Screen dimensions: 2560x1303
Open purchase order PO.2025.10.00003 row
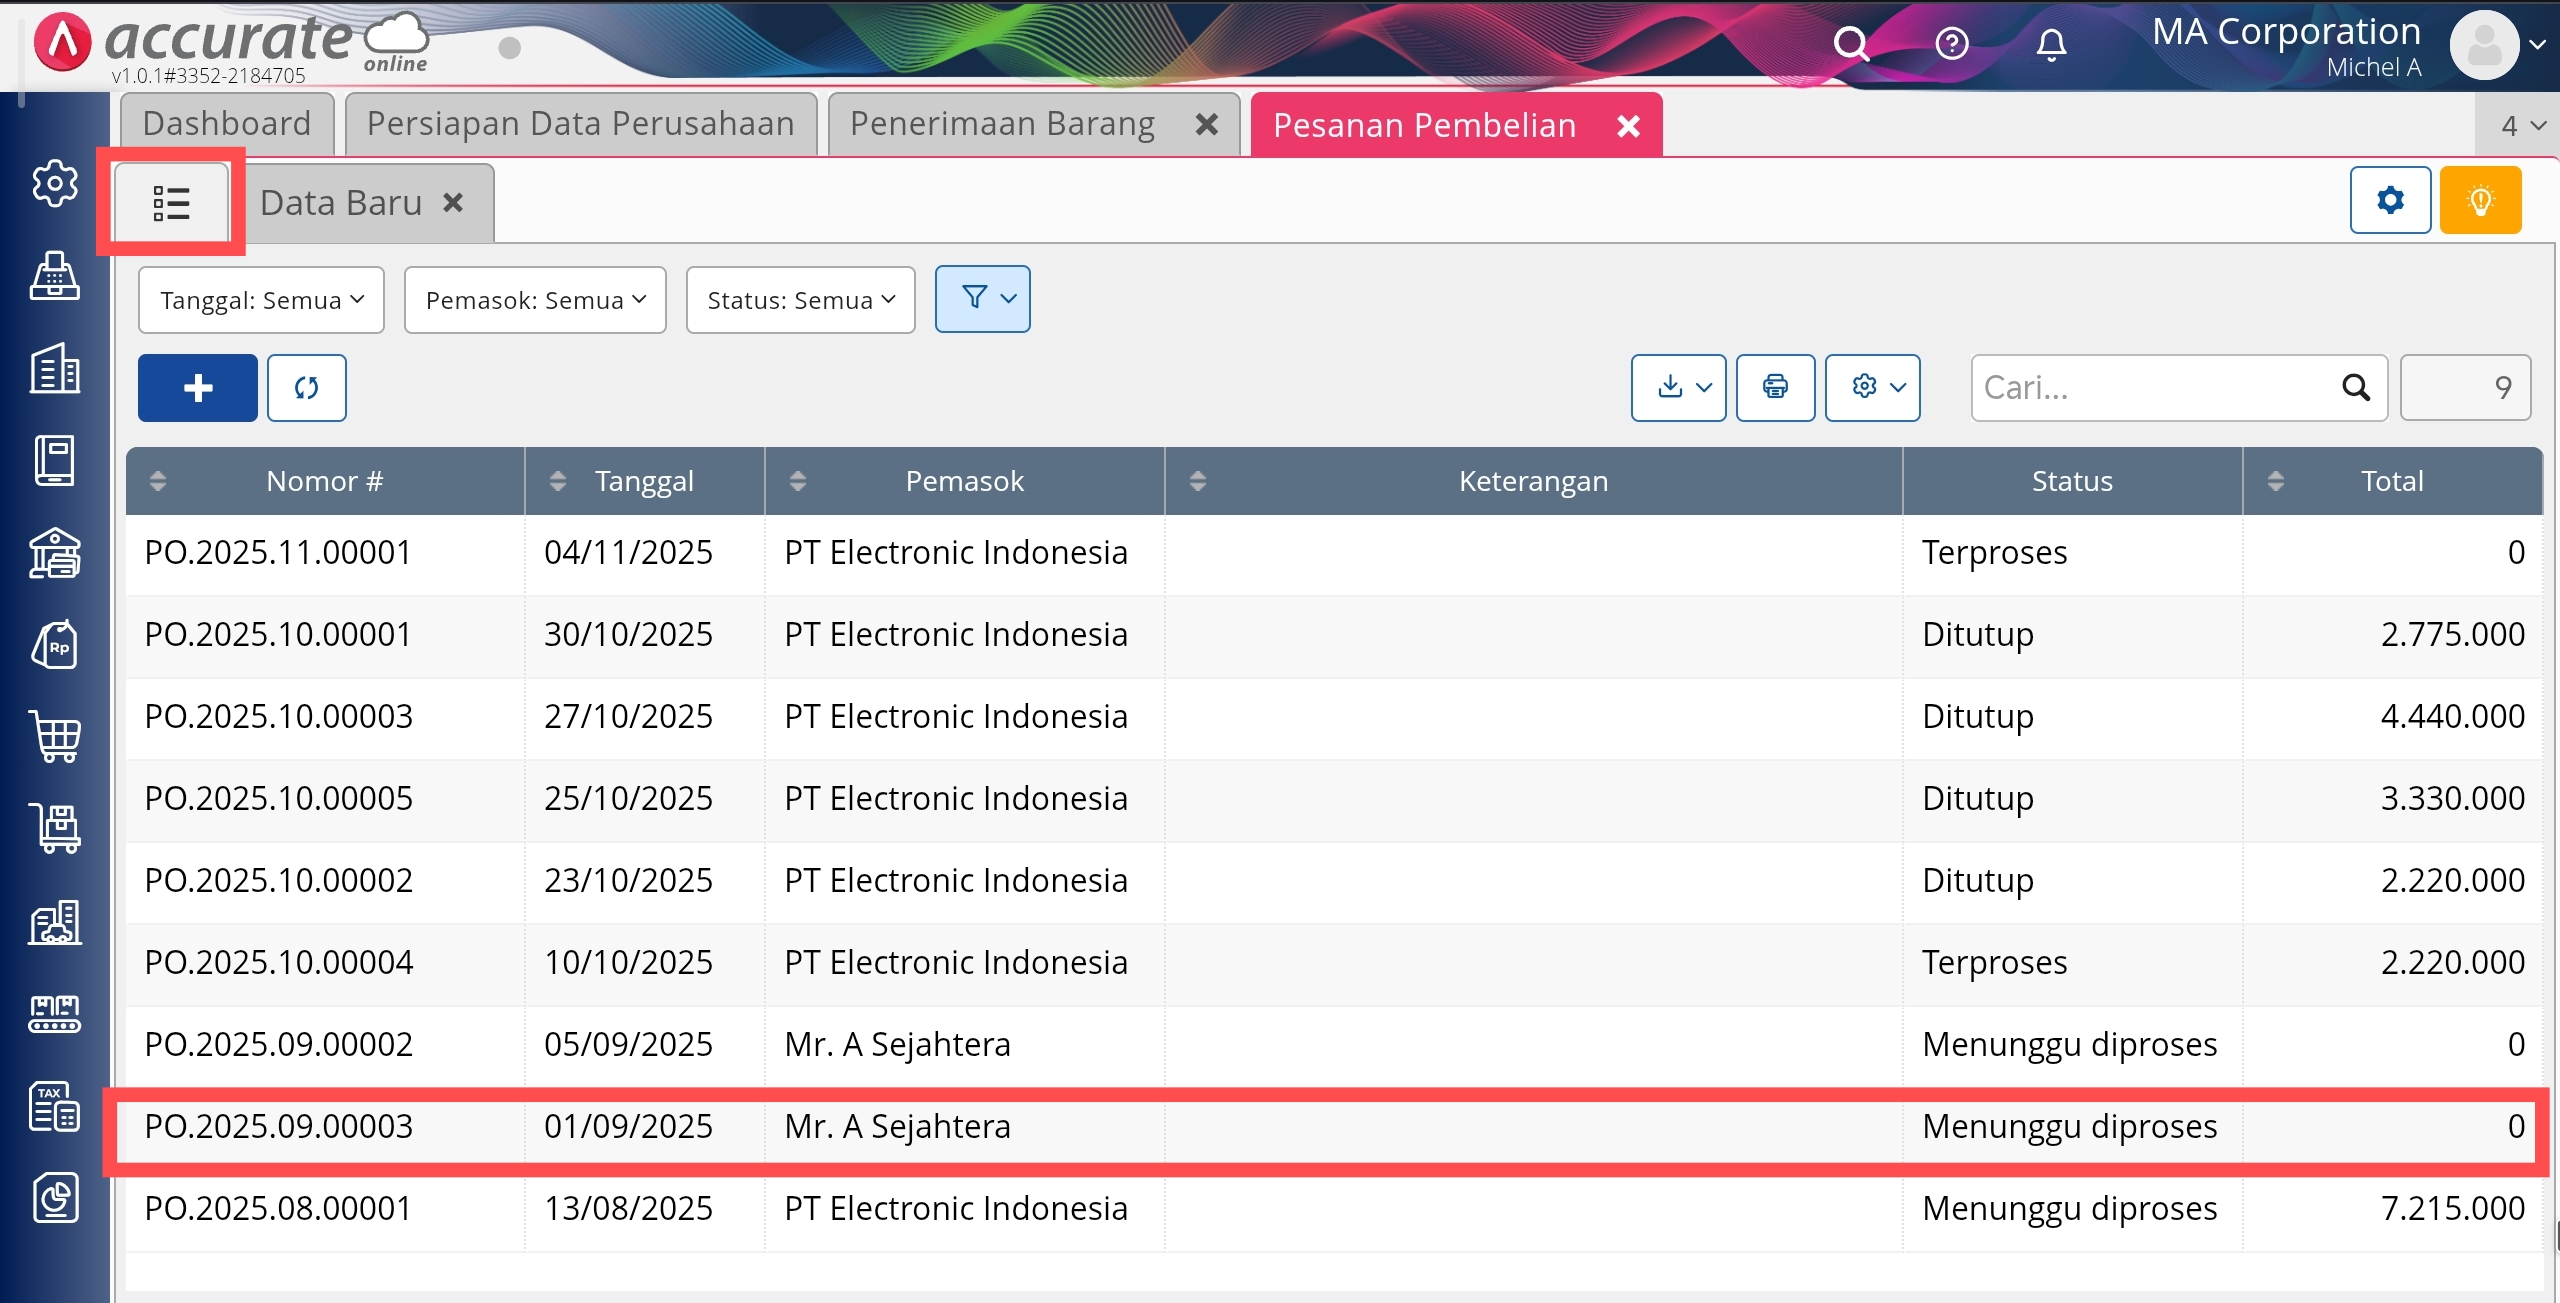[x=278, y=716]
